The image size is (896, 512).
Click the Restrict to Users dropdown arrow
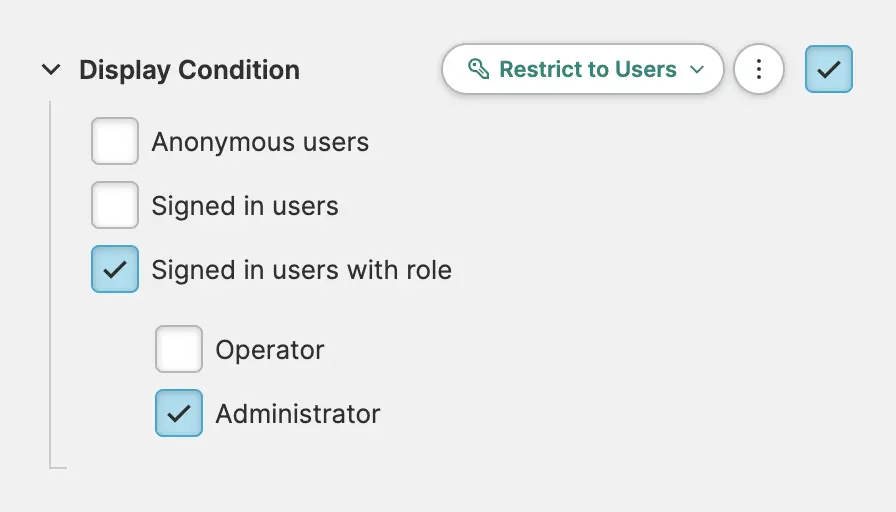[697, 70]
